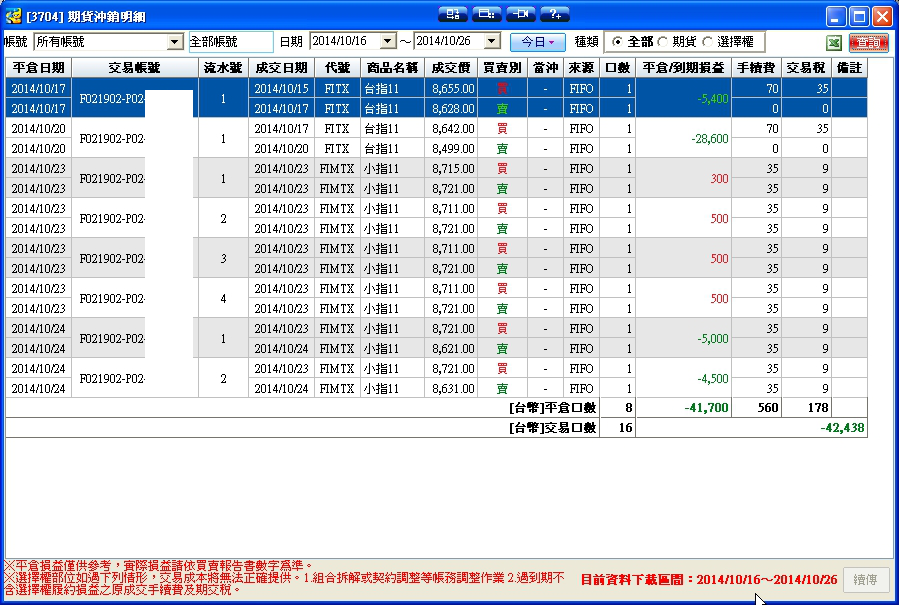Maximize the window
This screenshot has width=899, height=605.
pos(859,17)
